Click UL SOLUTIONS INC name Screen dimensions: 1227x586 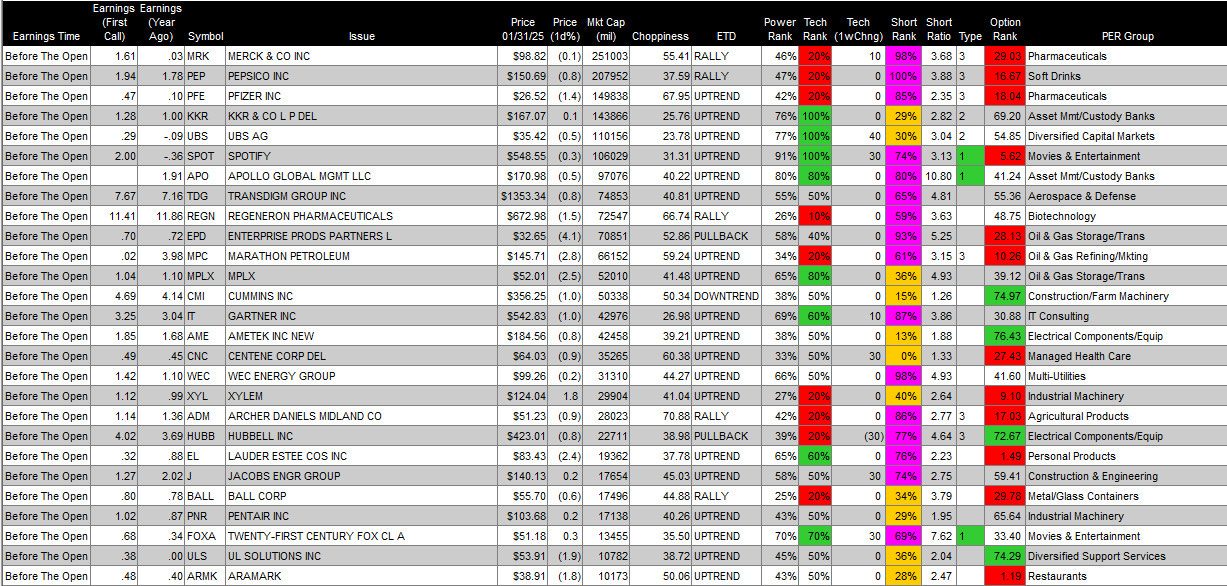coord(274,556)
